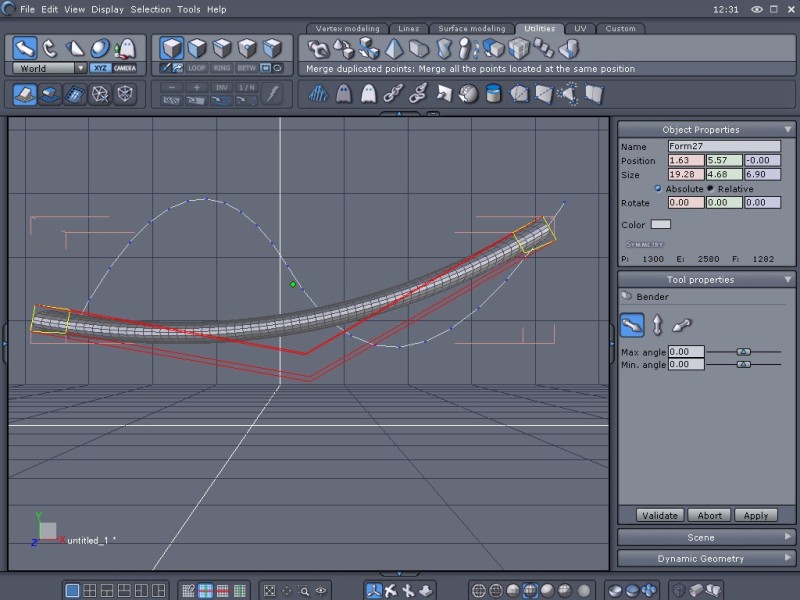
Task: Select the rotate tool in top-left toolbar
Action: (49, 49)
